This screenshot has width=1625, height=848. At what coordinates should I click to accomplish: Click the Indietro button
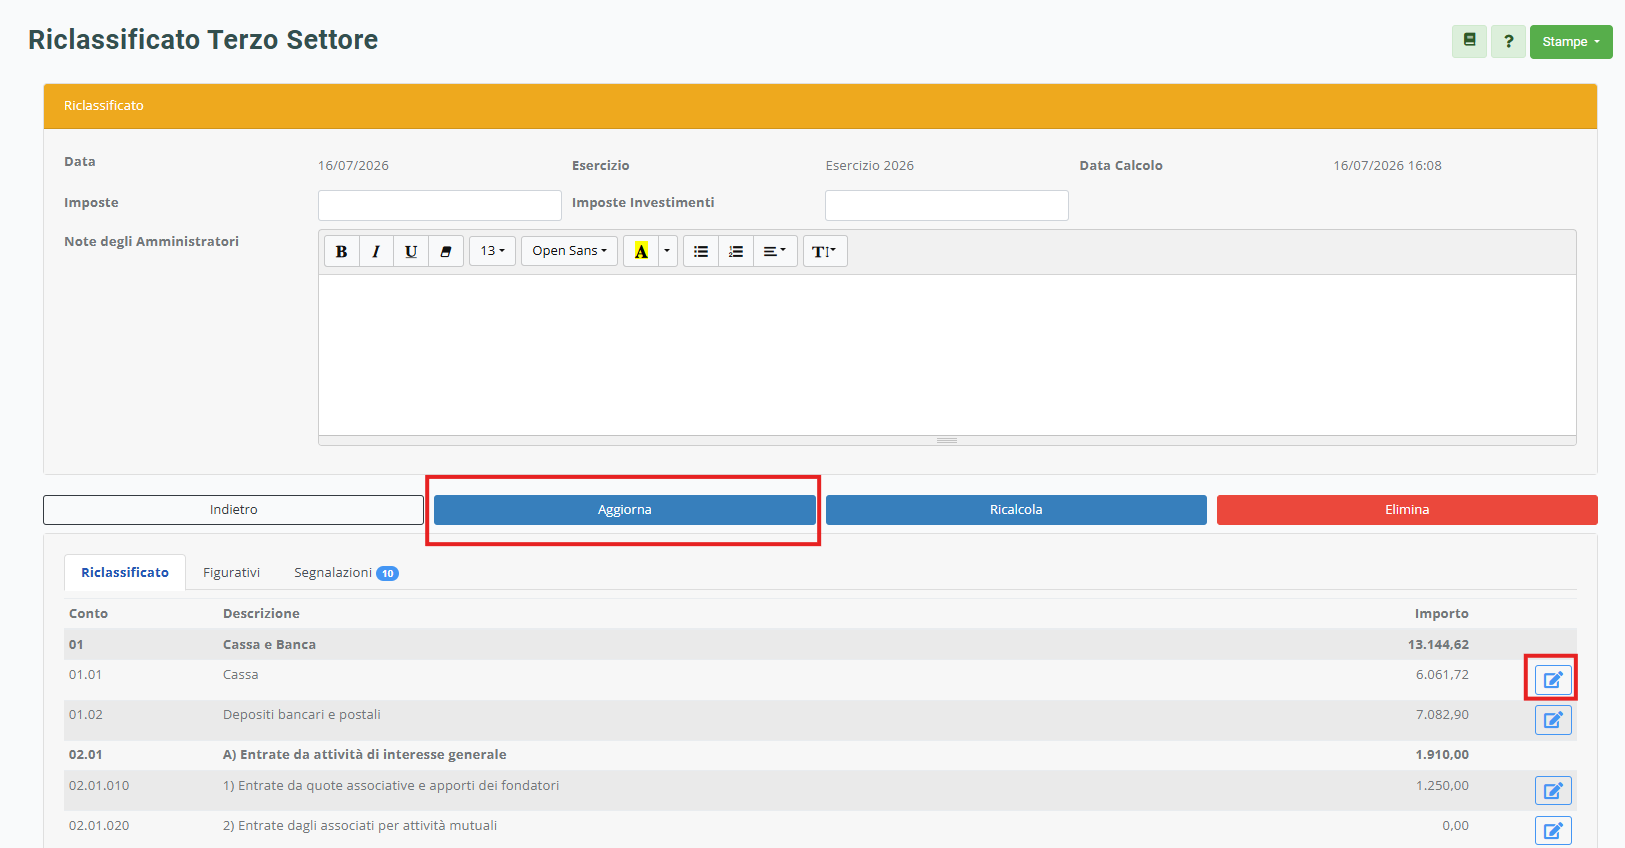[x=233, y=510]
